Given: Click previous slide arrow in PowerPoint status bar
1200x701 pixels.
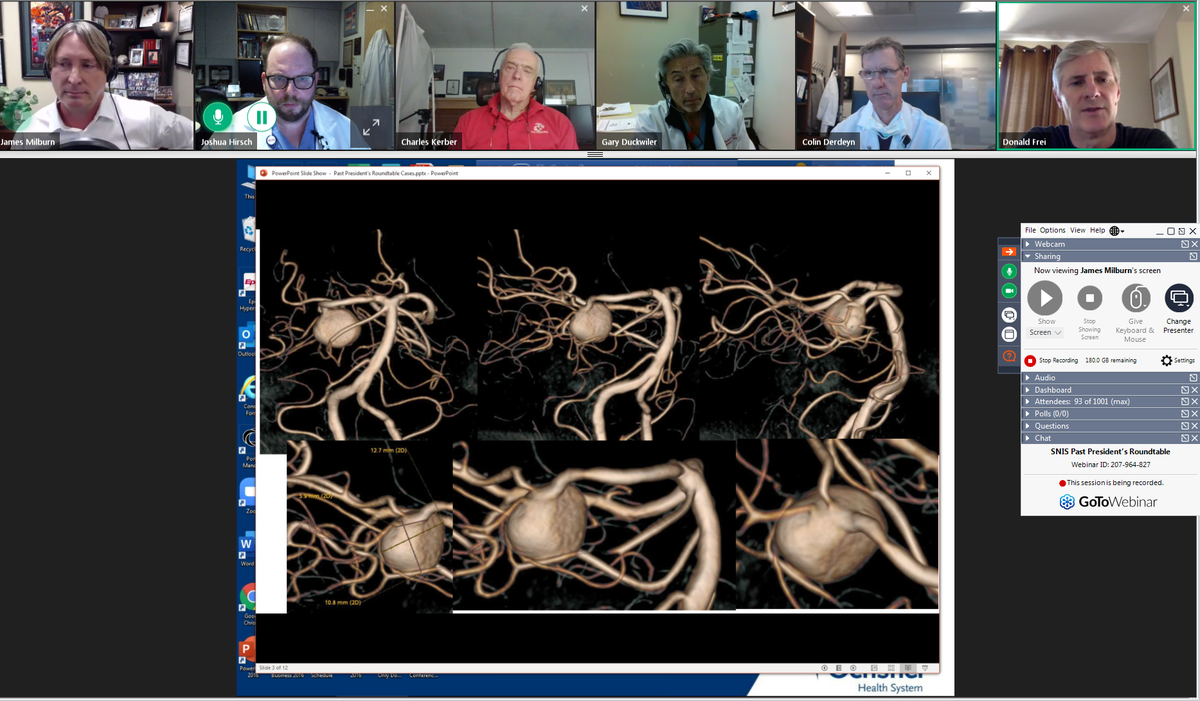Looking at the screenshot, I should (825, 667).
